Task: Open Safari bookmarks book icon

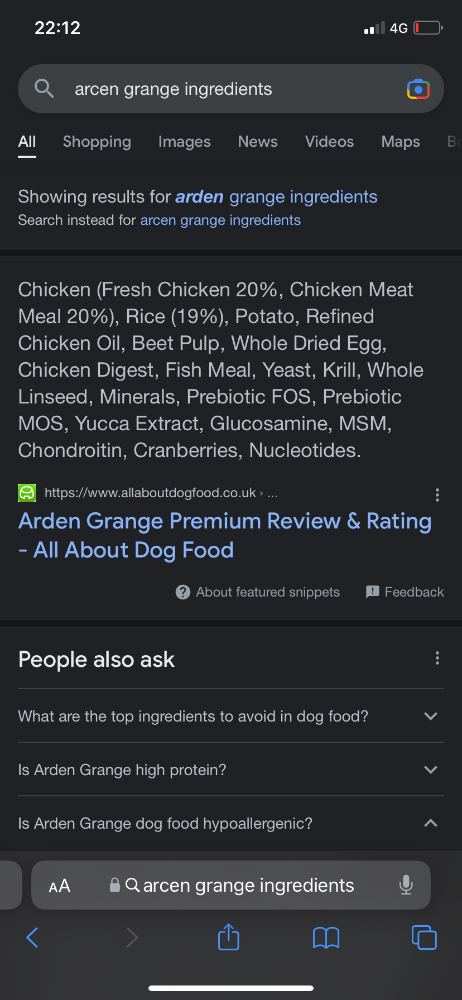Action: [325, 938]
